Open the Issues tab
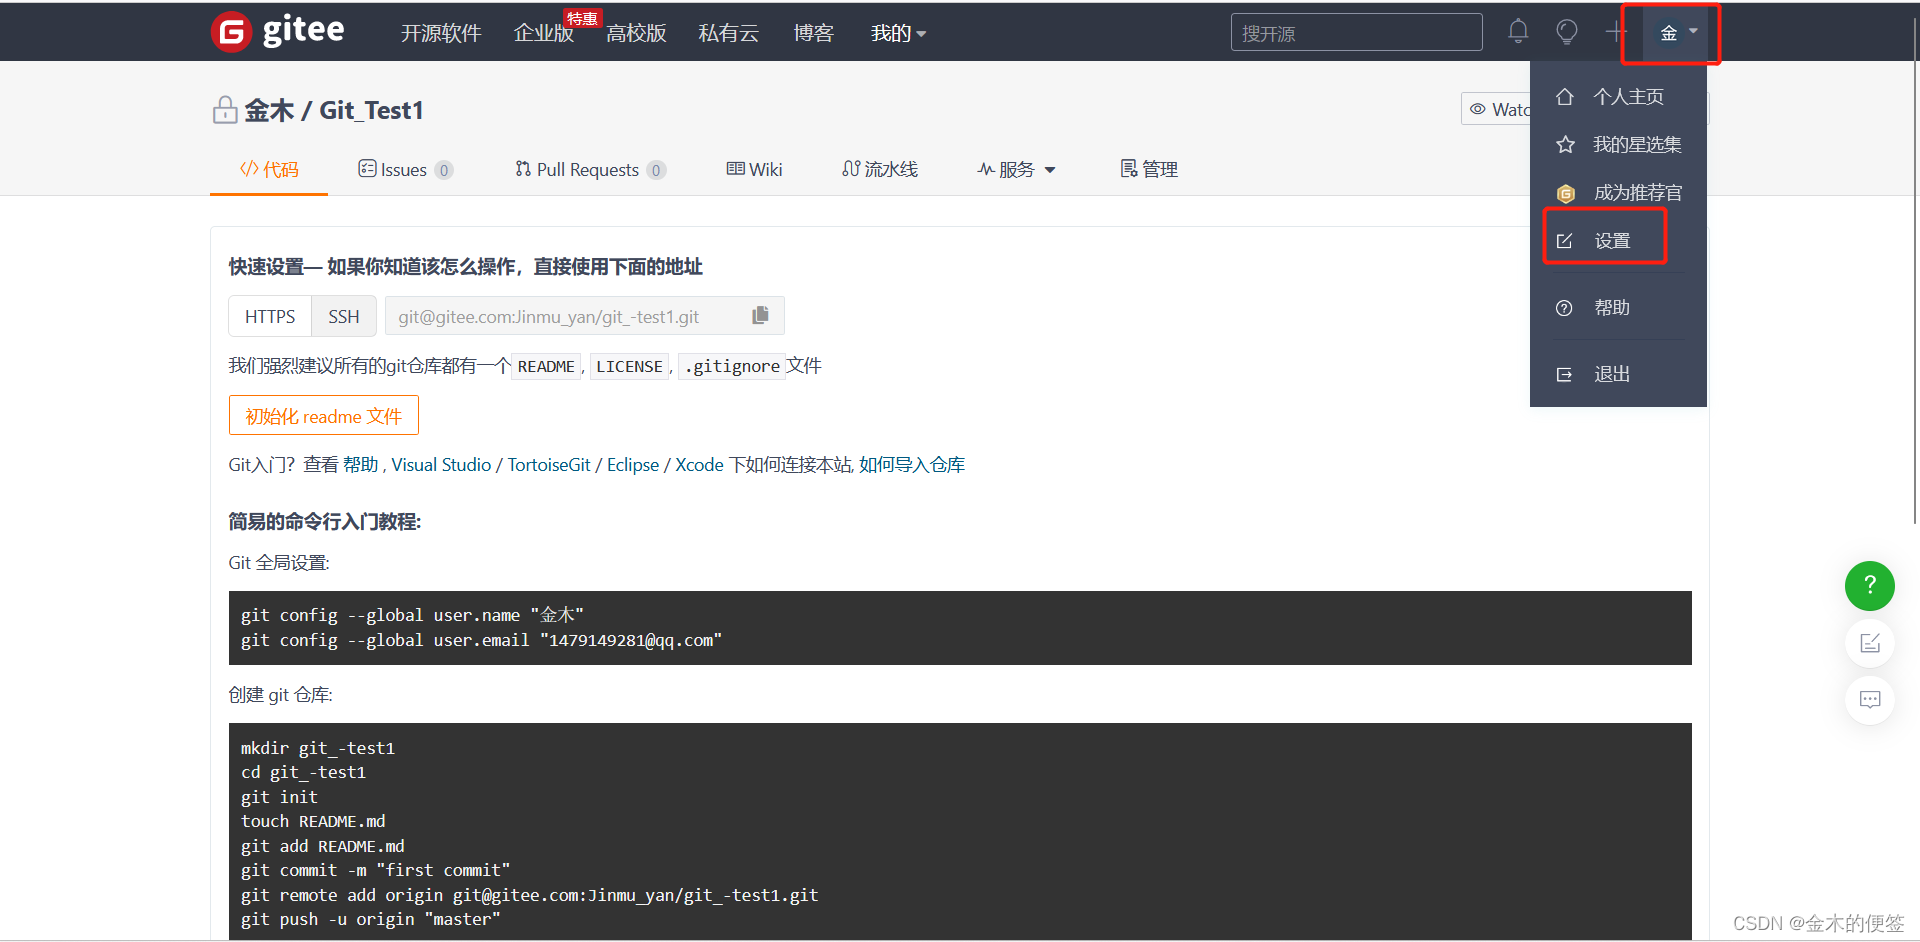This screenshot has width=1920, height=942. coord(405,170)
